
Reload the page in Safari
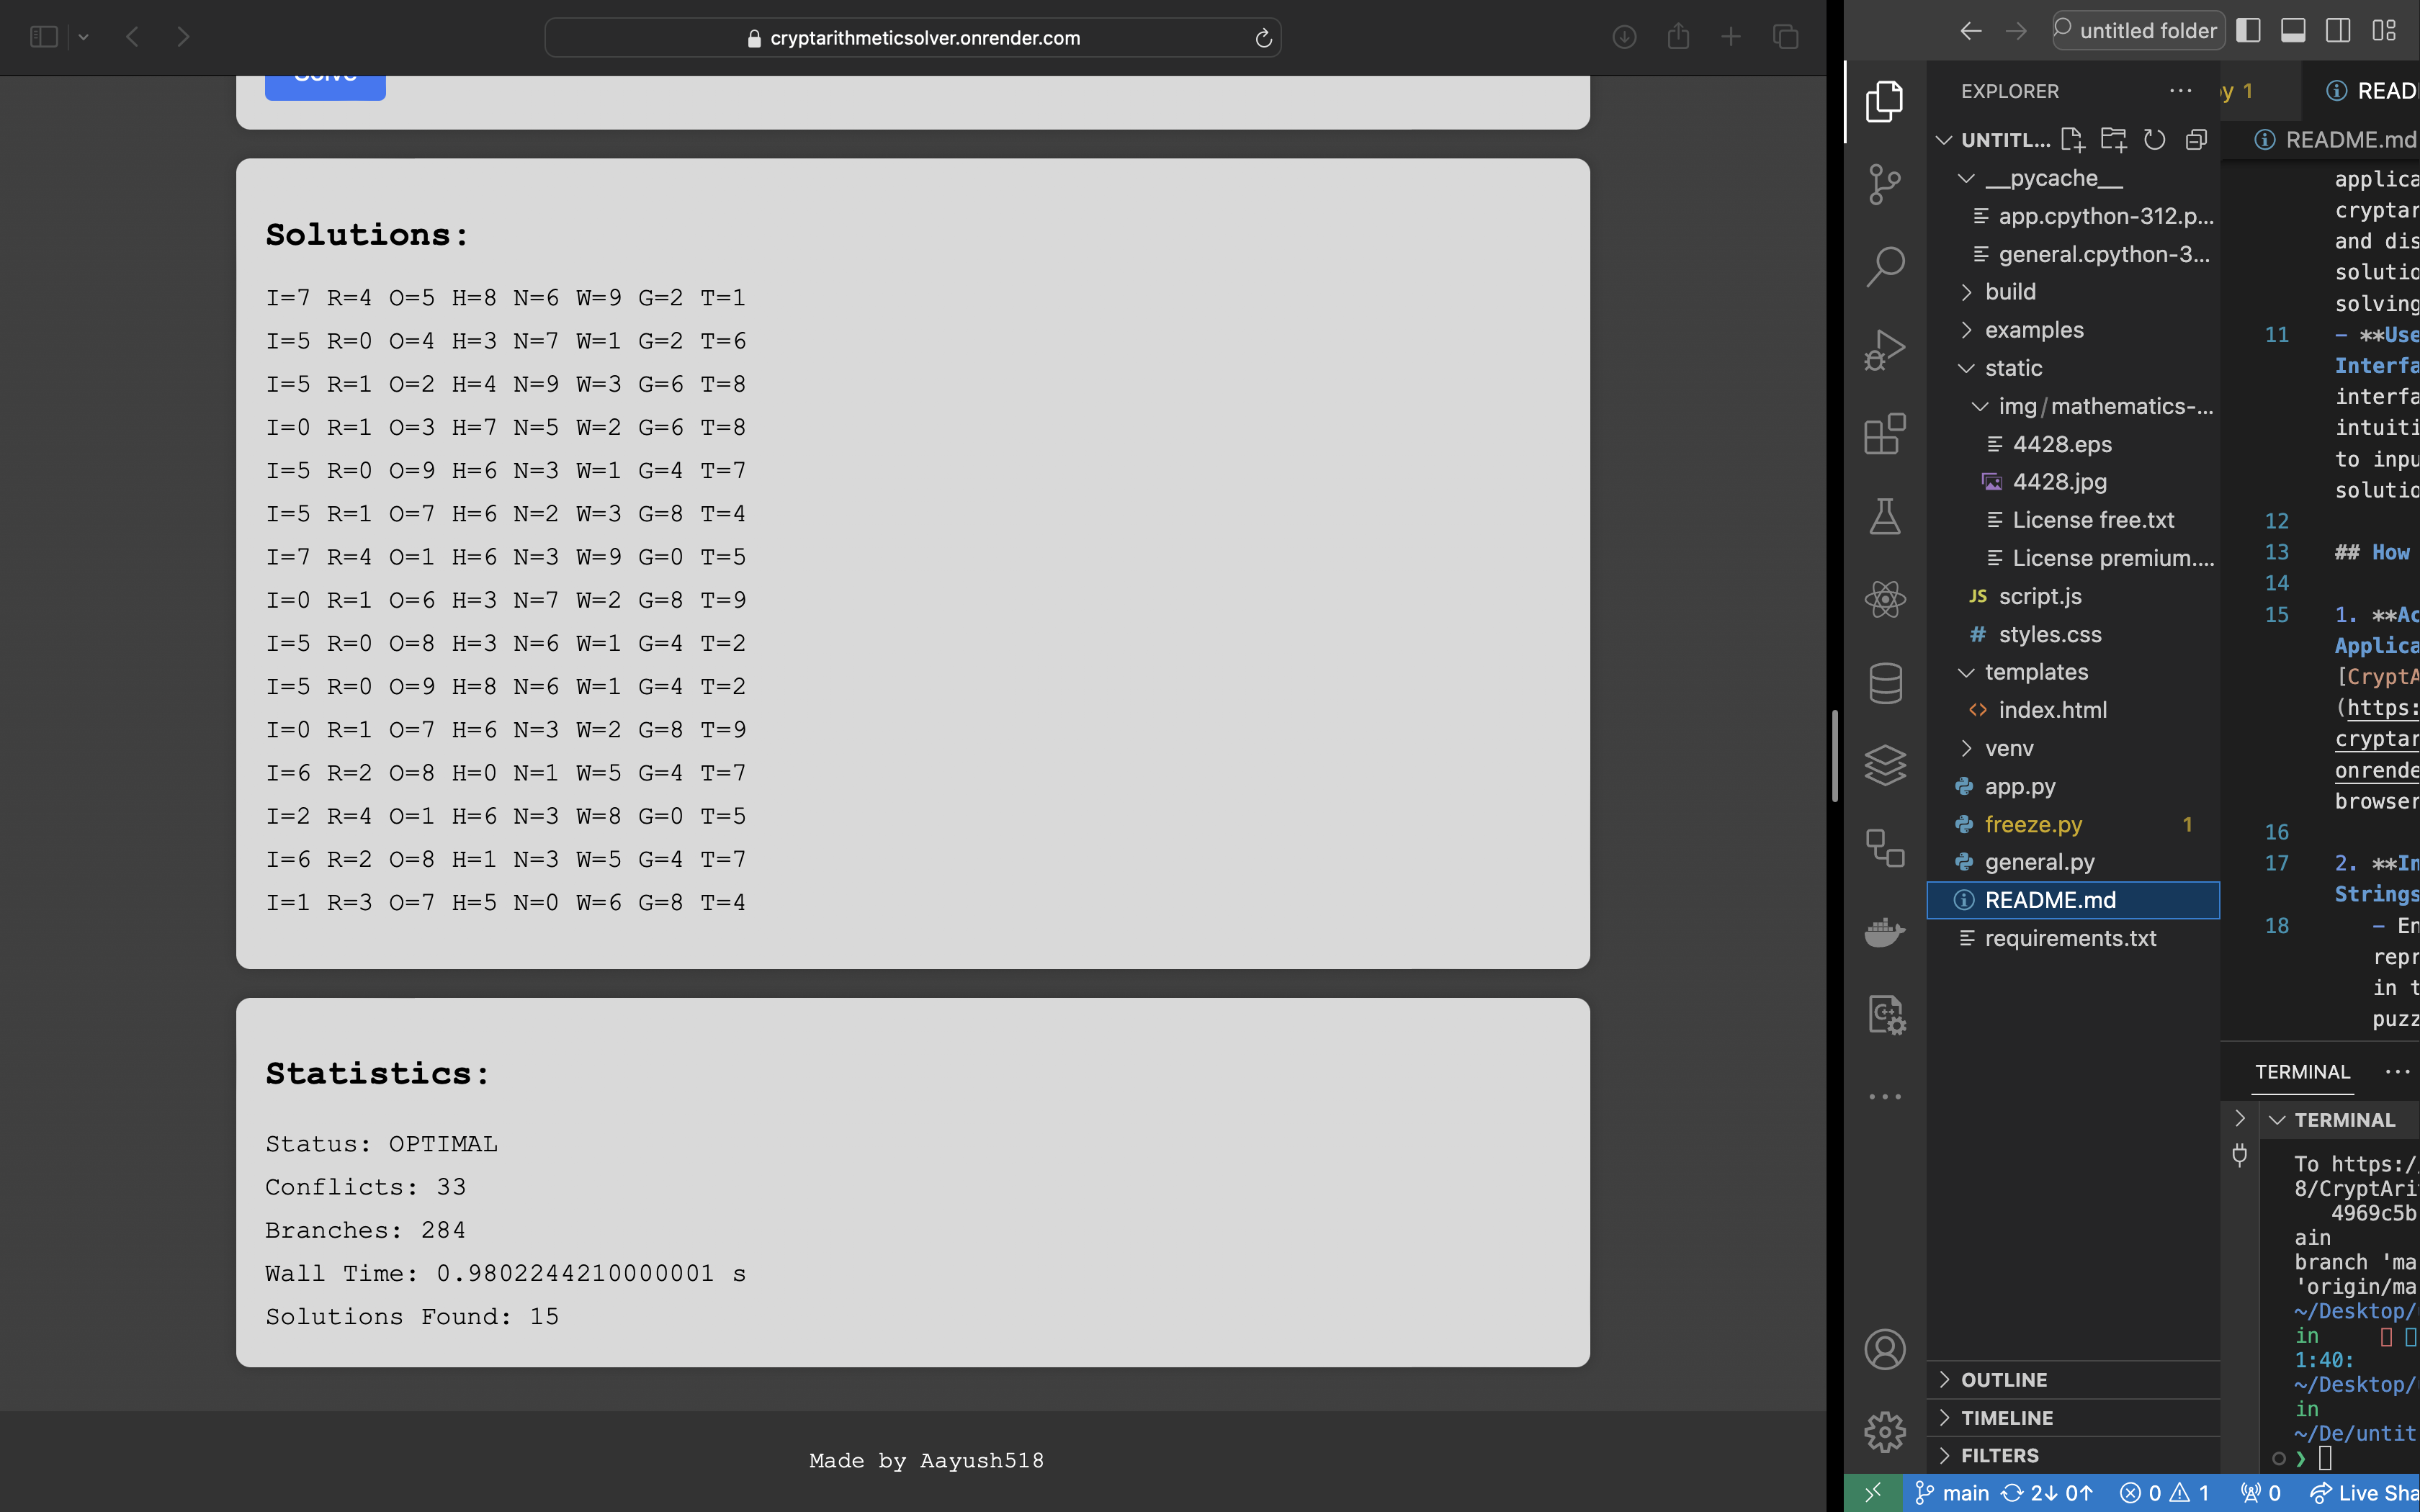(1263, 38)
